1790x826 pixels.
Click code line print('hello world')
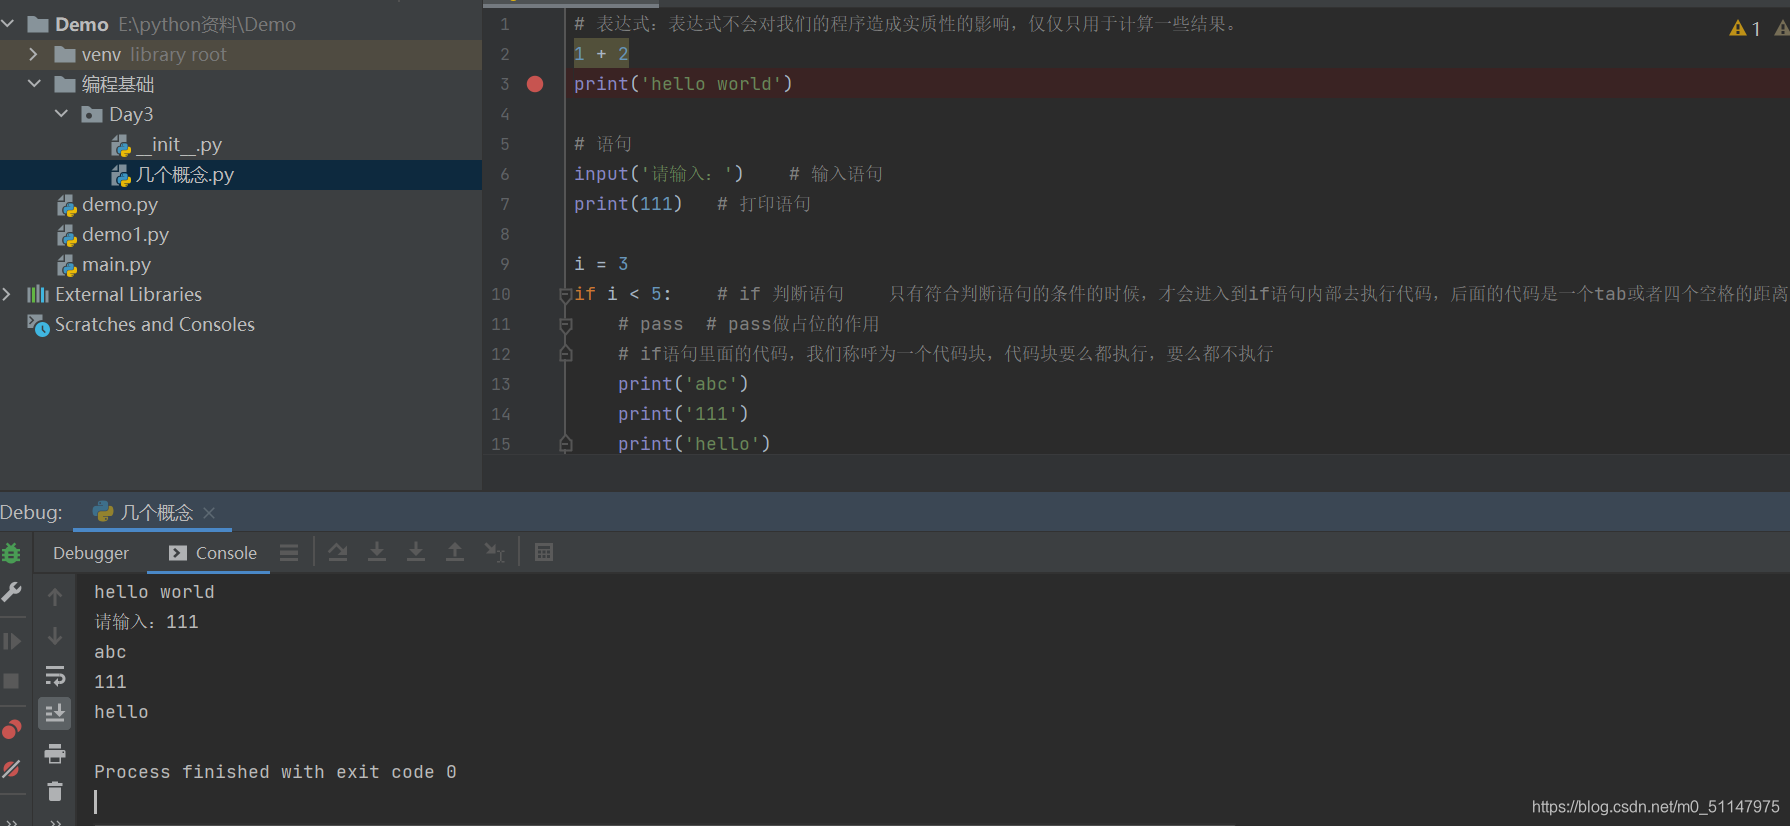683,84
